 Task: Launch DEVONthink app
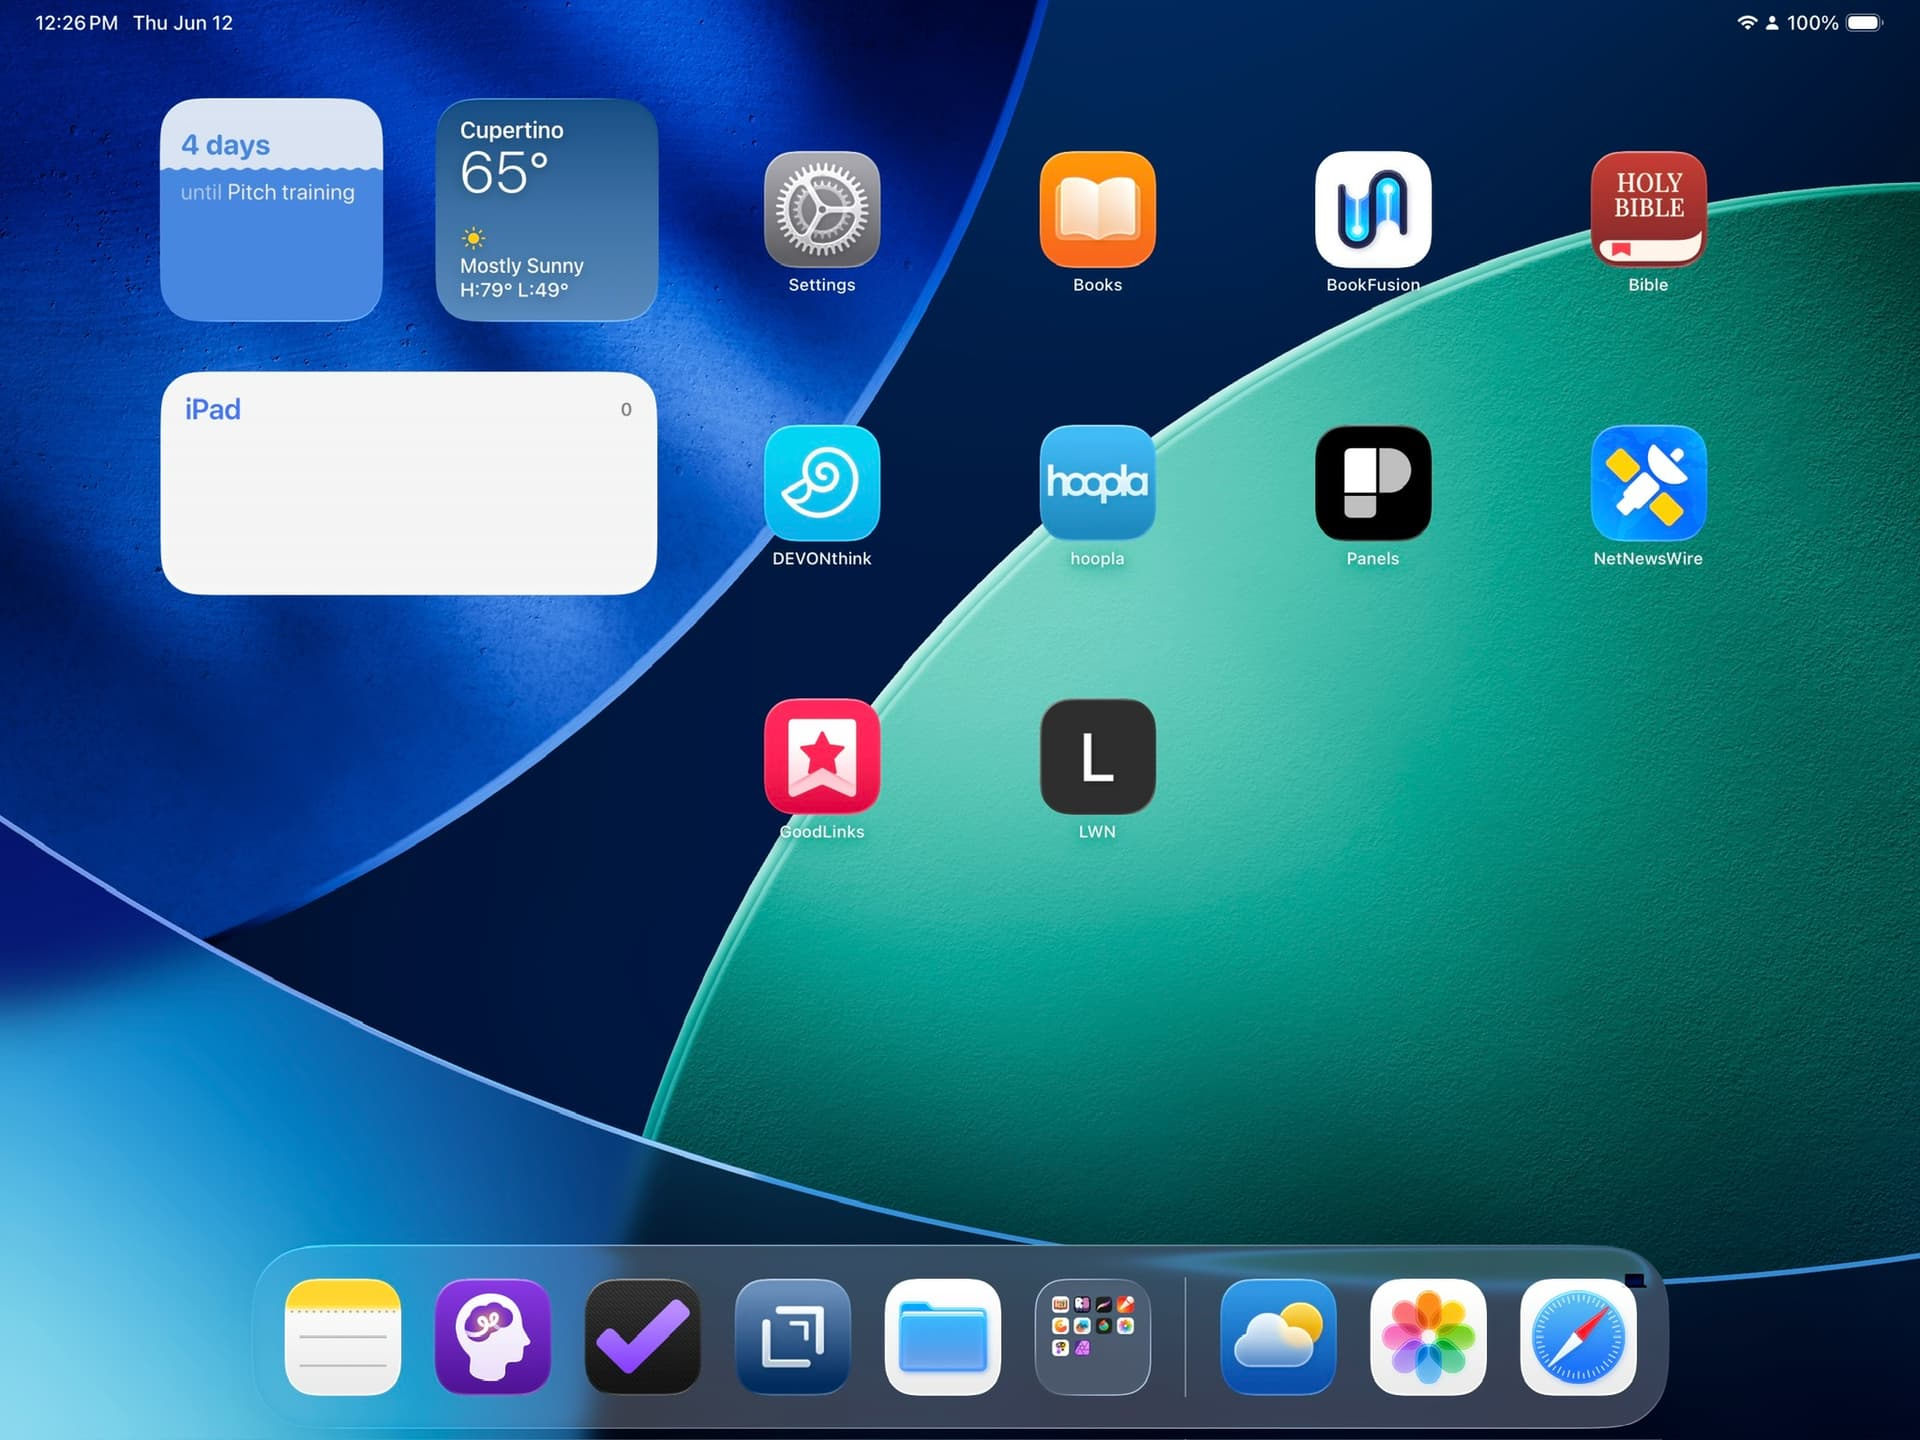tap(822, 483)
